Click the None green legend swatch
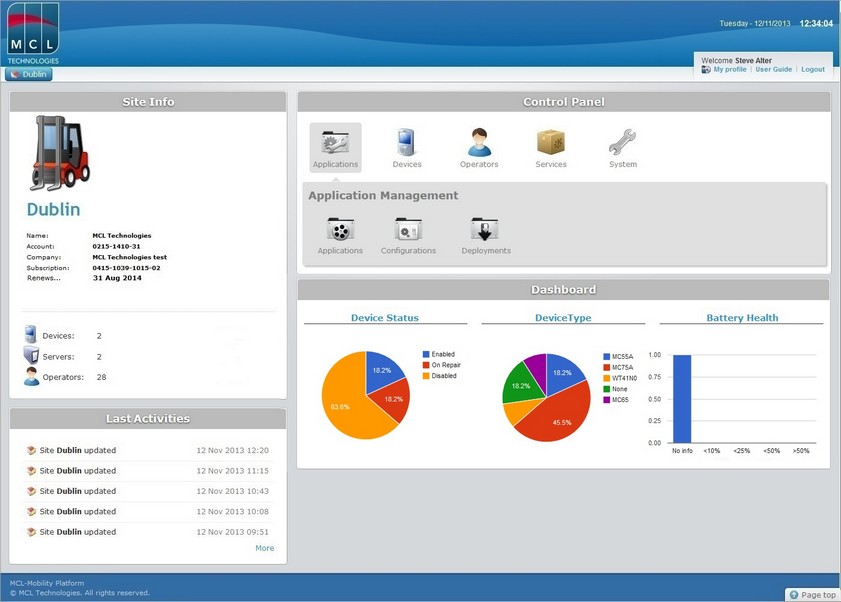The height and width of the screenshot is (602, 841). 607,388
